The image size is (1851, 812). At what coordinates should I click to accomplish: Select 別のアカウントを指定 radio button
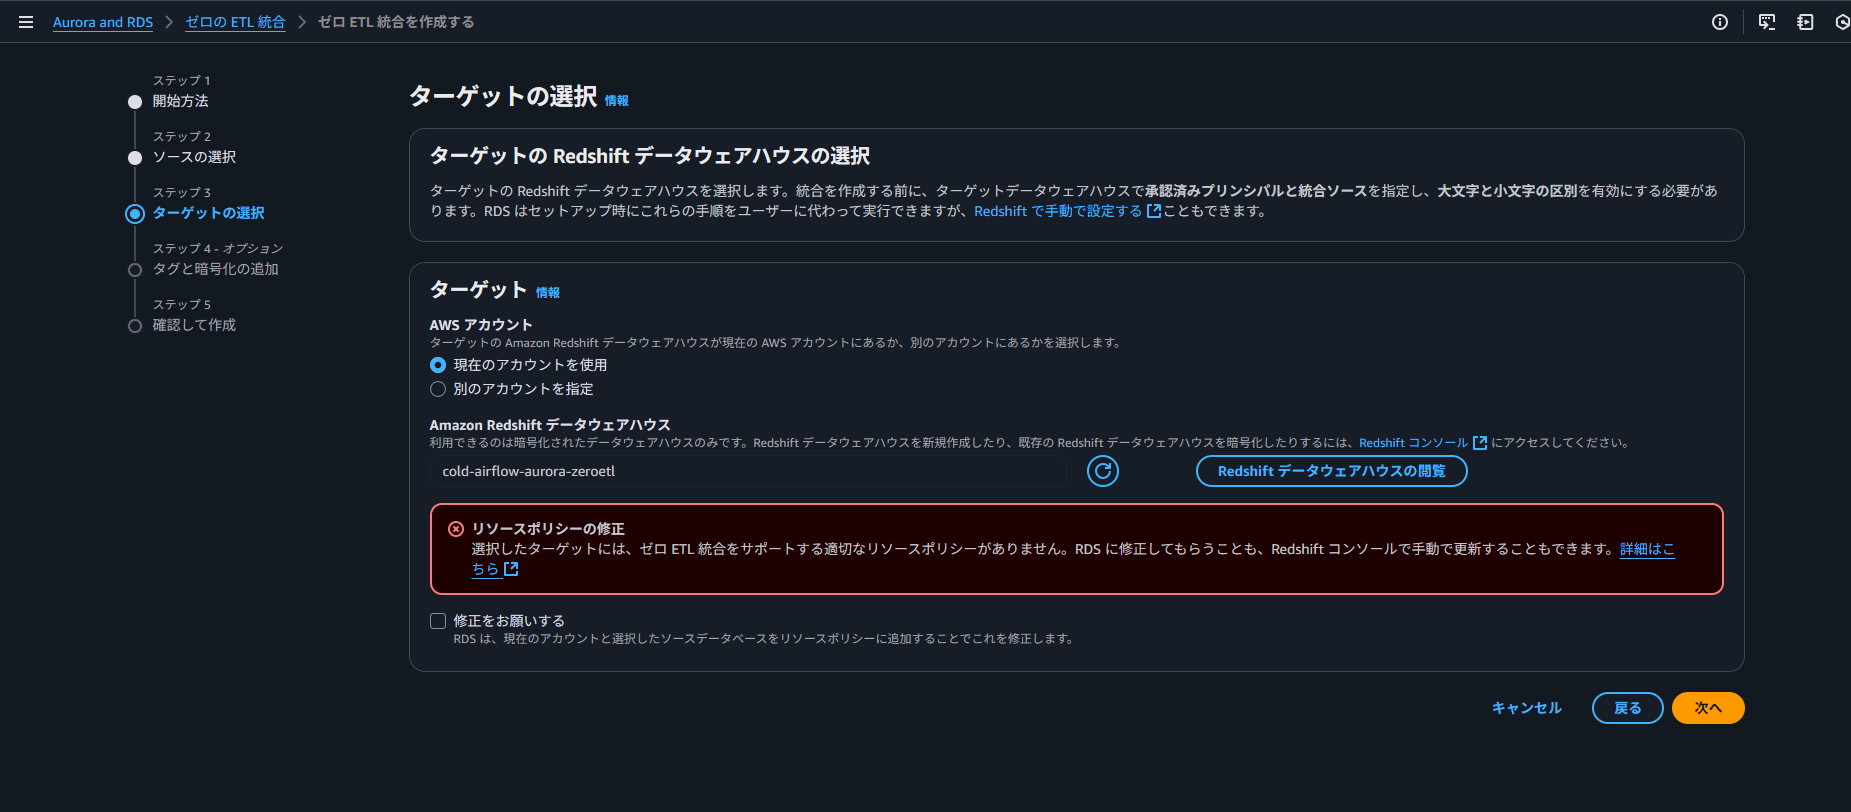(438, 389)
